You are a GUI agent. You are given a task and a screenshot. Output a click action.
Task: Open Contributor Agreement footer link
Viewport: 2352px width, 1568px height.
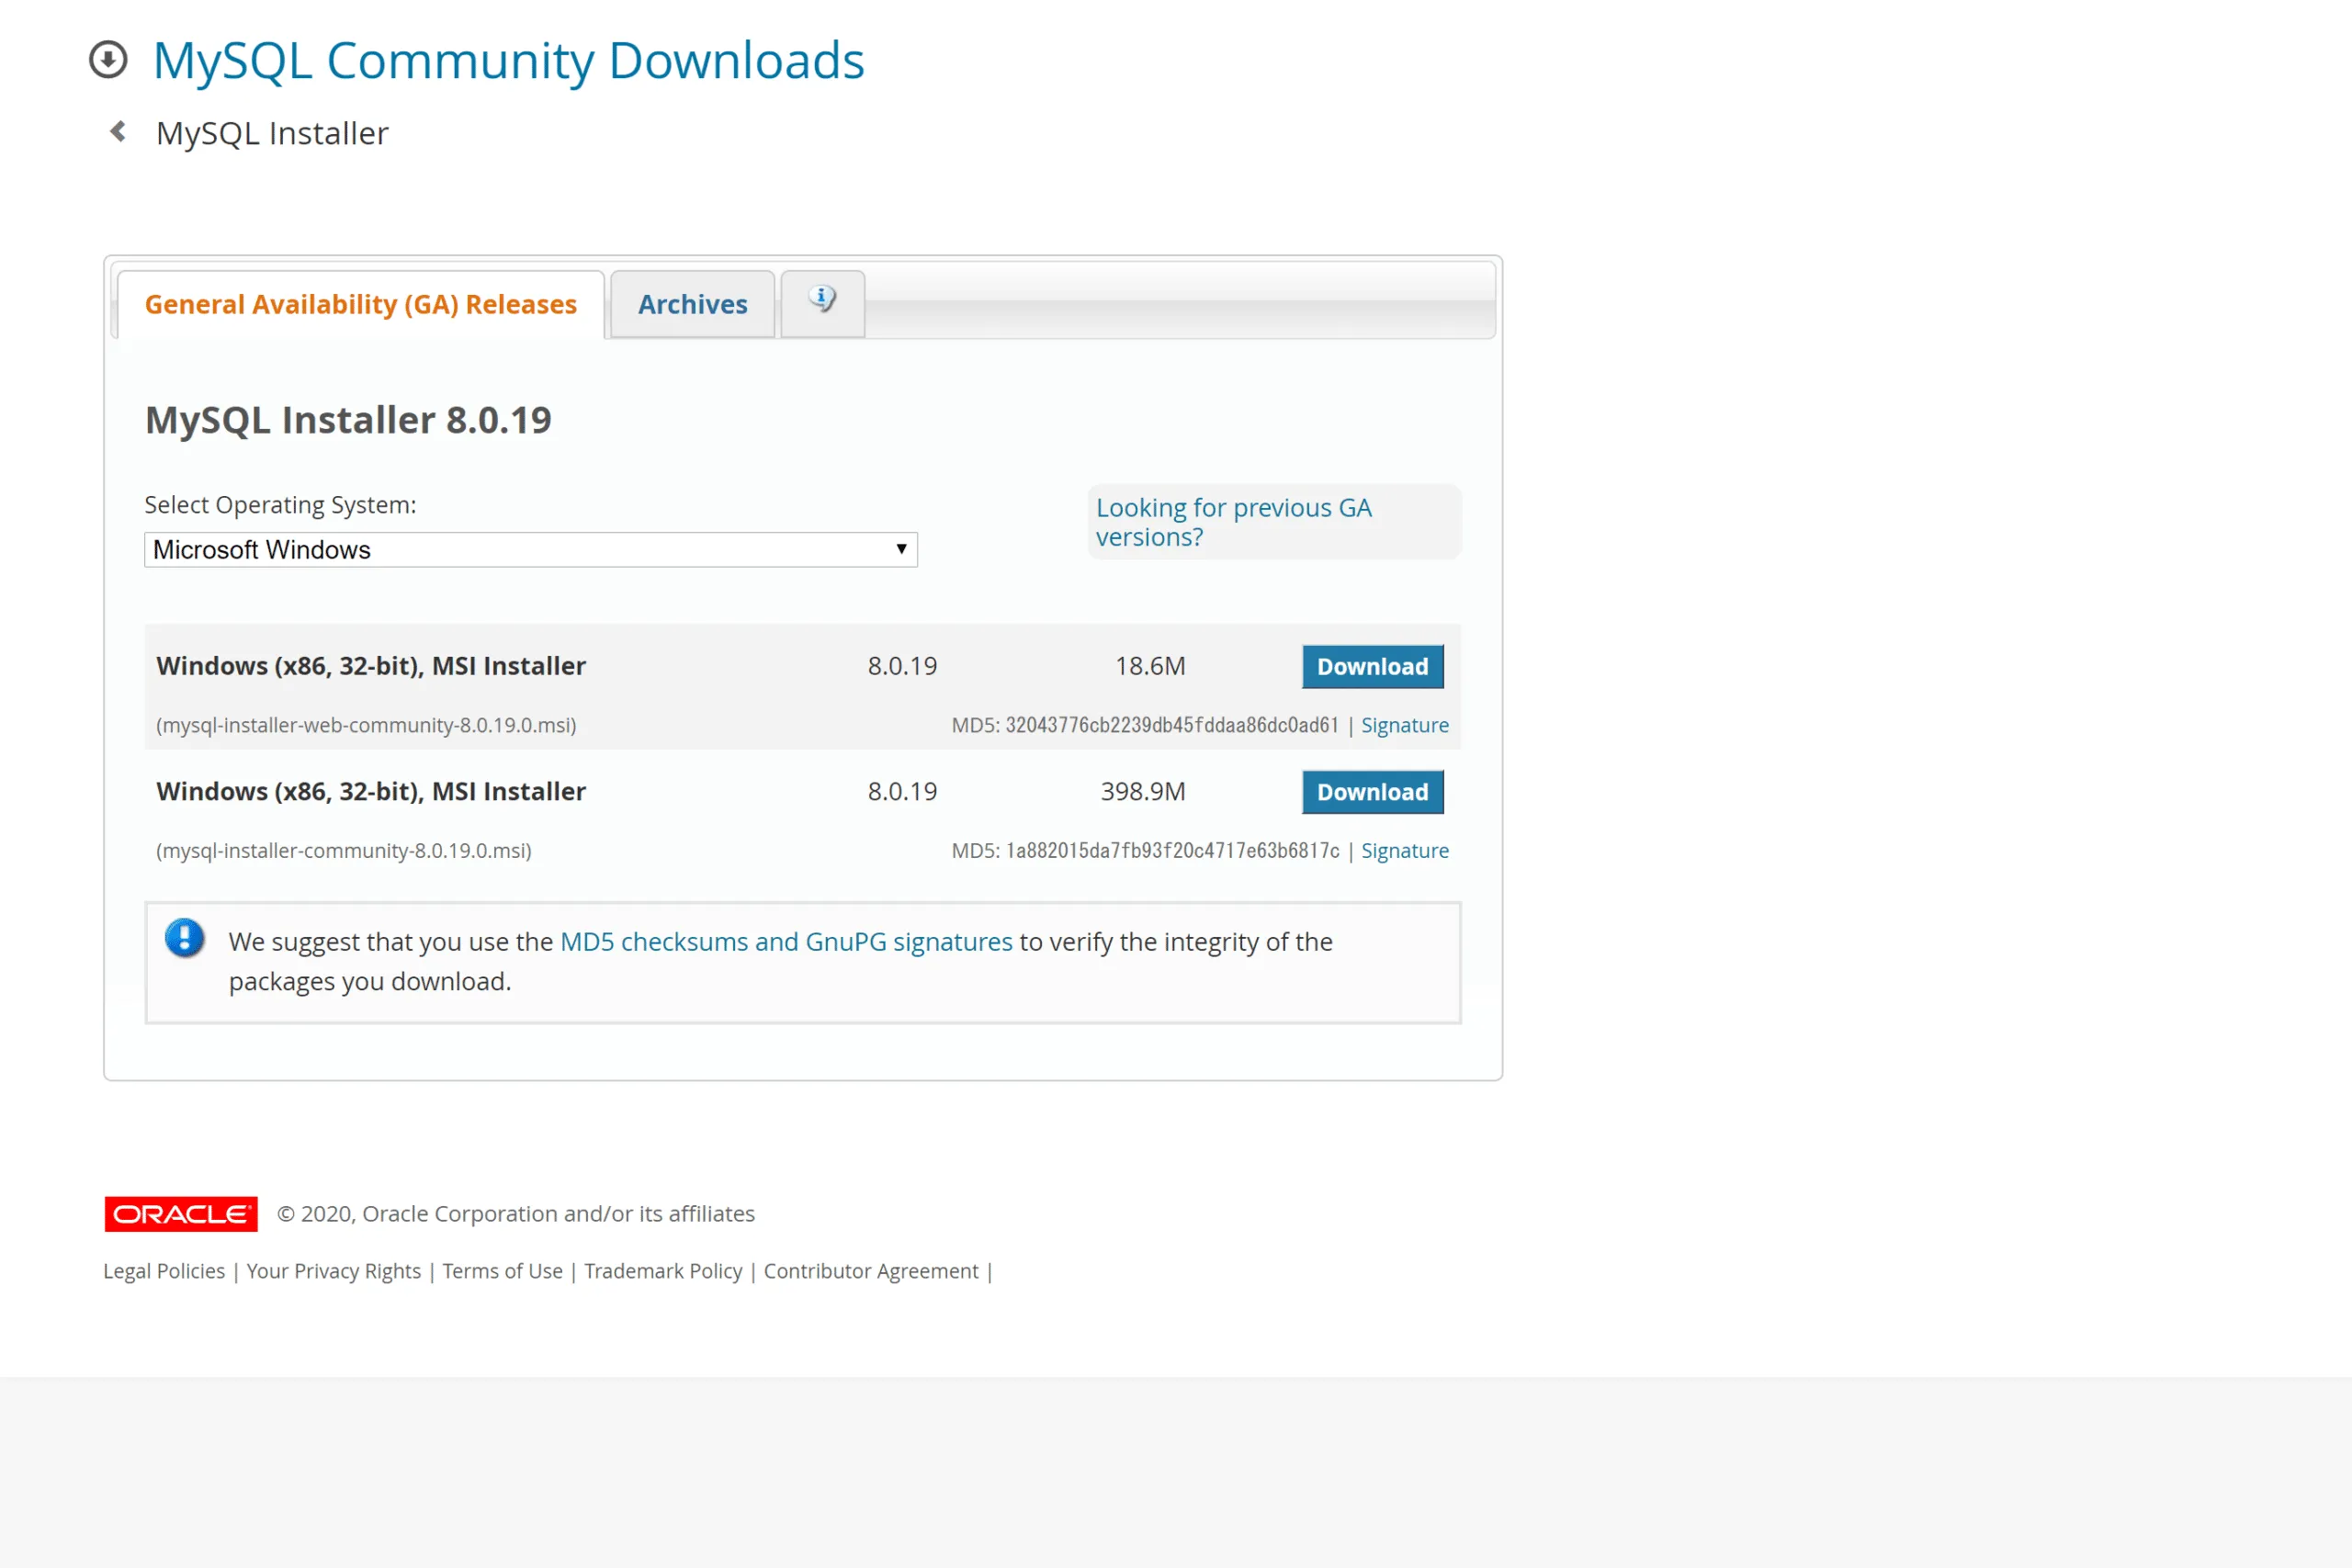871,1271
